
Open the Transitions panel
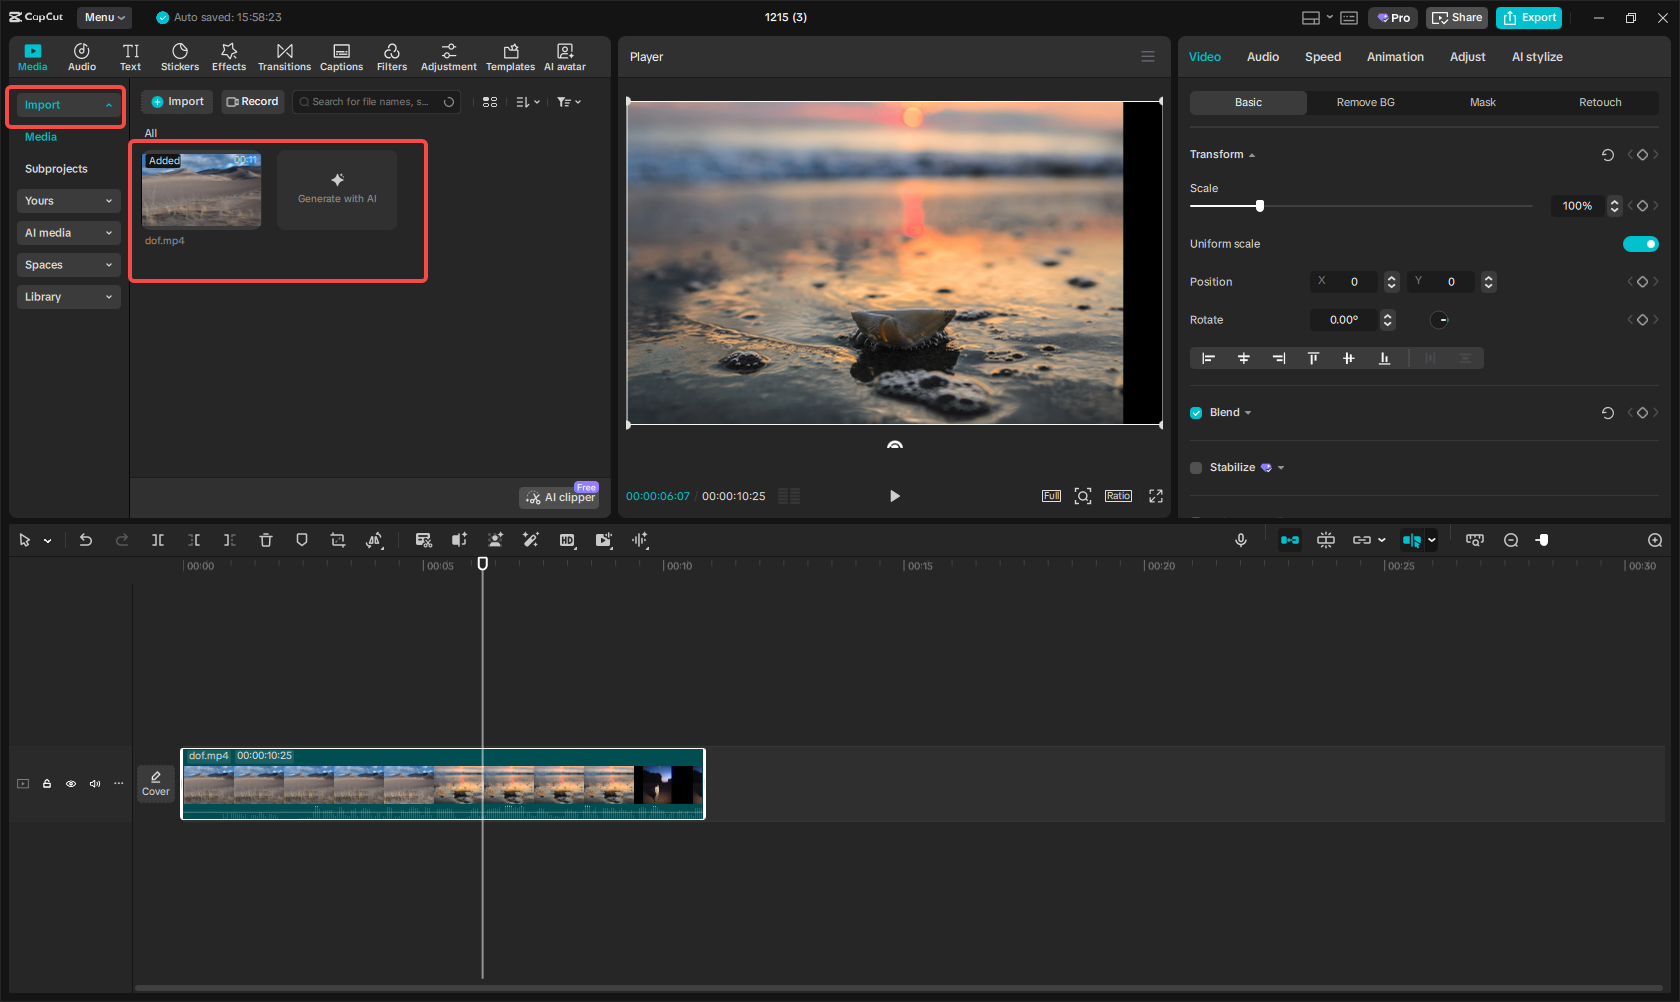[x=284, y=57]
